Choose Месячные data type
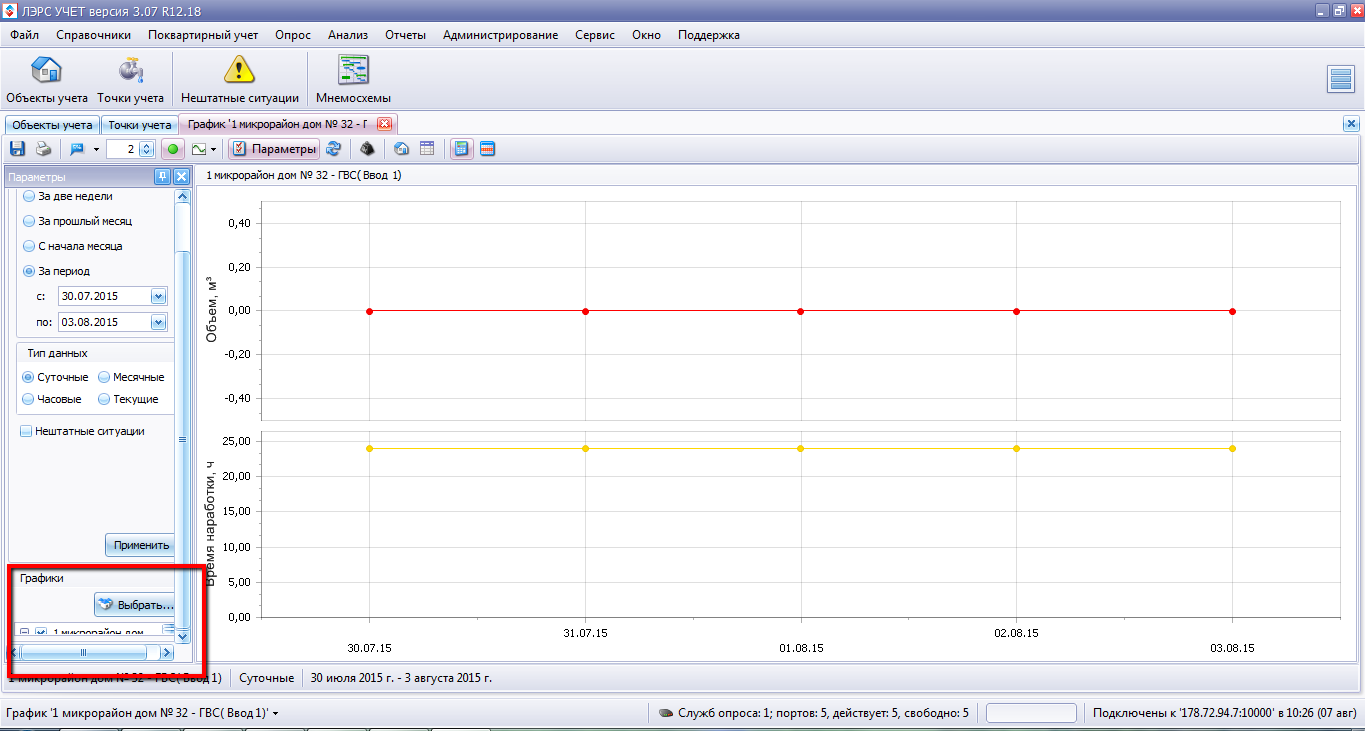Viewport: 1365px width, 731px height. (x=105, y=377)
